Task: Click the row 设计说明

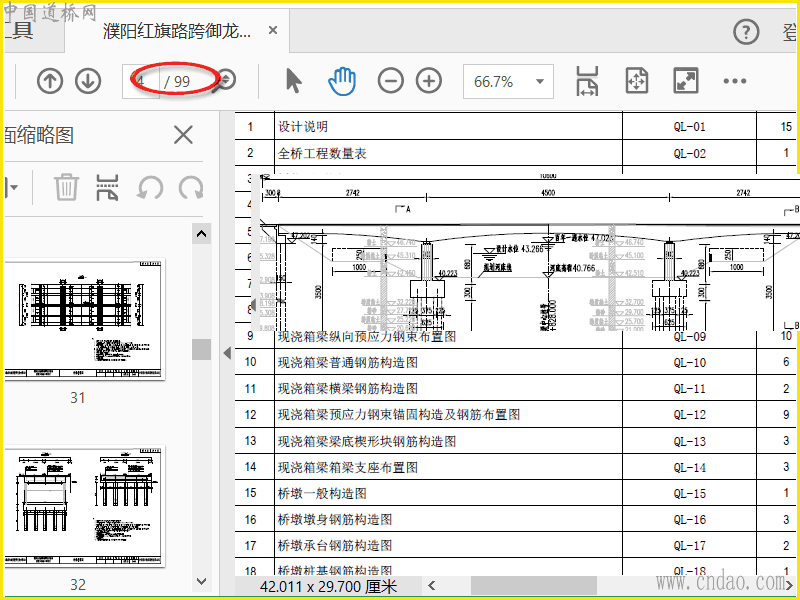Action: (x=515, y=127)
